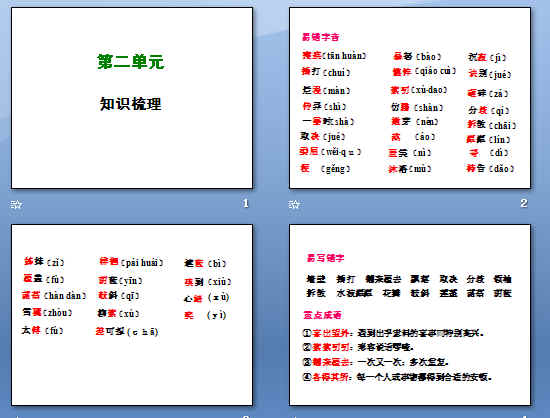Click the animation star icon under slide 2

294,204
